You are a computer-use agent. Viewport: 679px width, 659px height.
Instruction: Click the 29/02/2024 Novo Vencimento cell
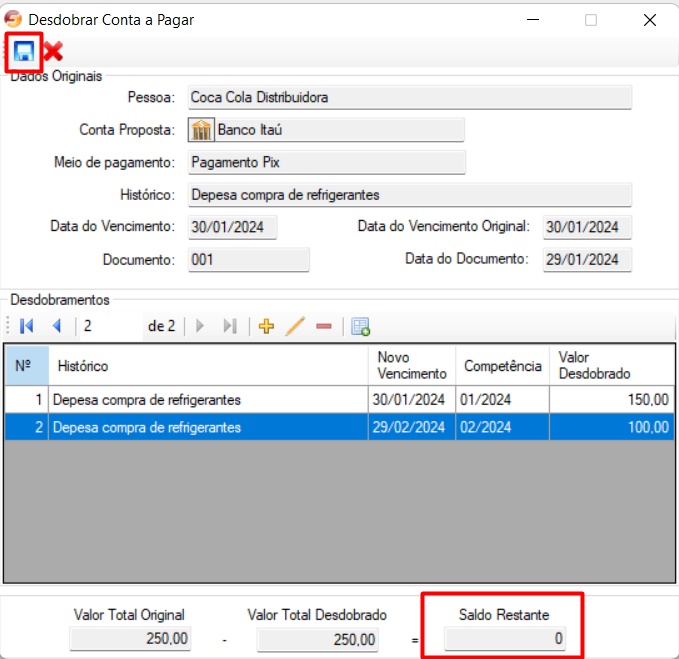tap(412, 427)
